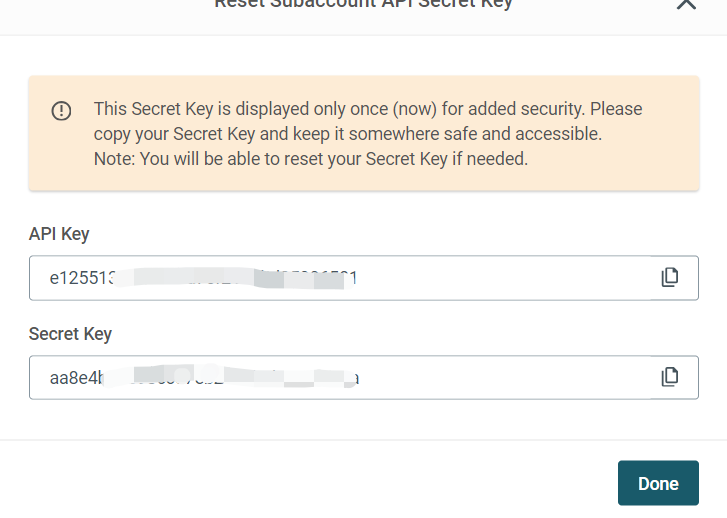
Task: Click the 'copy your Secret Key' warning line
Action: [348, 134]
